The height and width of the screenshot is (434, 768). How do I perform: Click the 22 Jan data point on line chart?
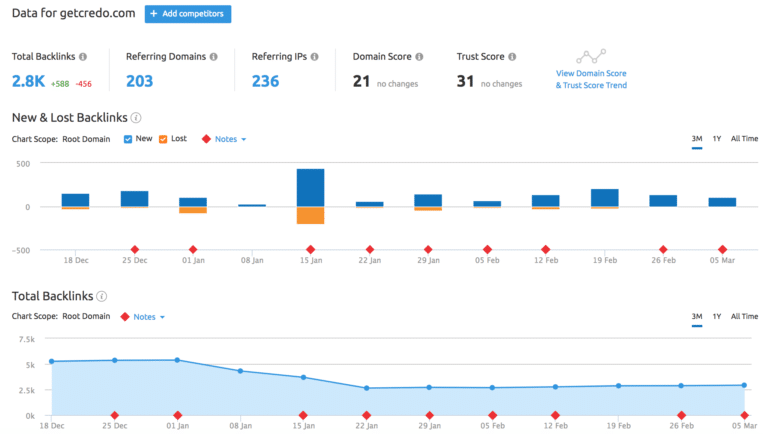pyautogui.click(x=366, y=388)
